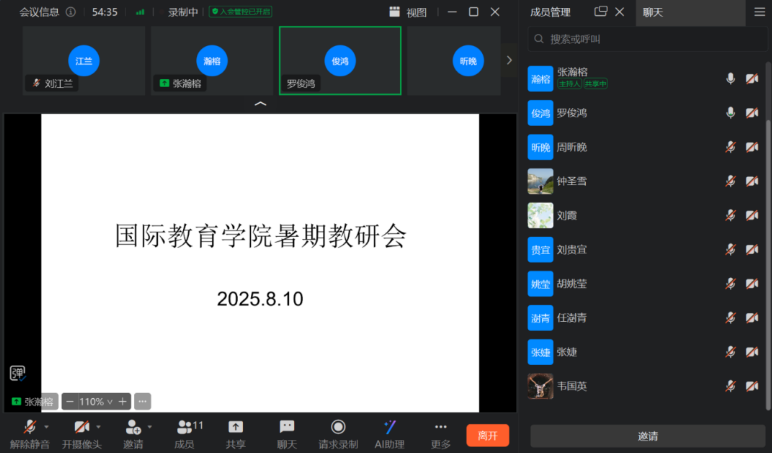
Task: Toggle 张瀚榕's microphone in member list
Action: point(731,78)
